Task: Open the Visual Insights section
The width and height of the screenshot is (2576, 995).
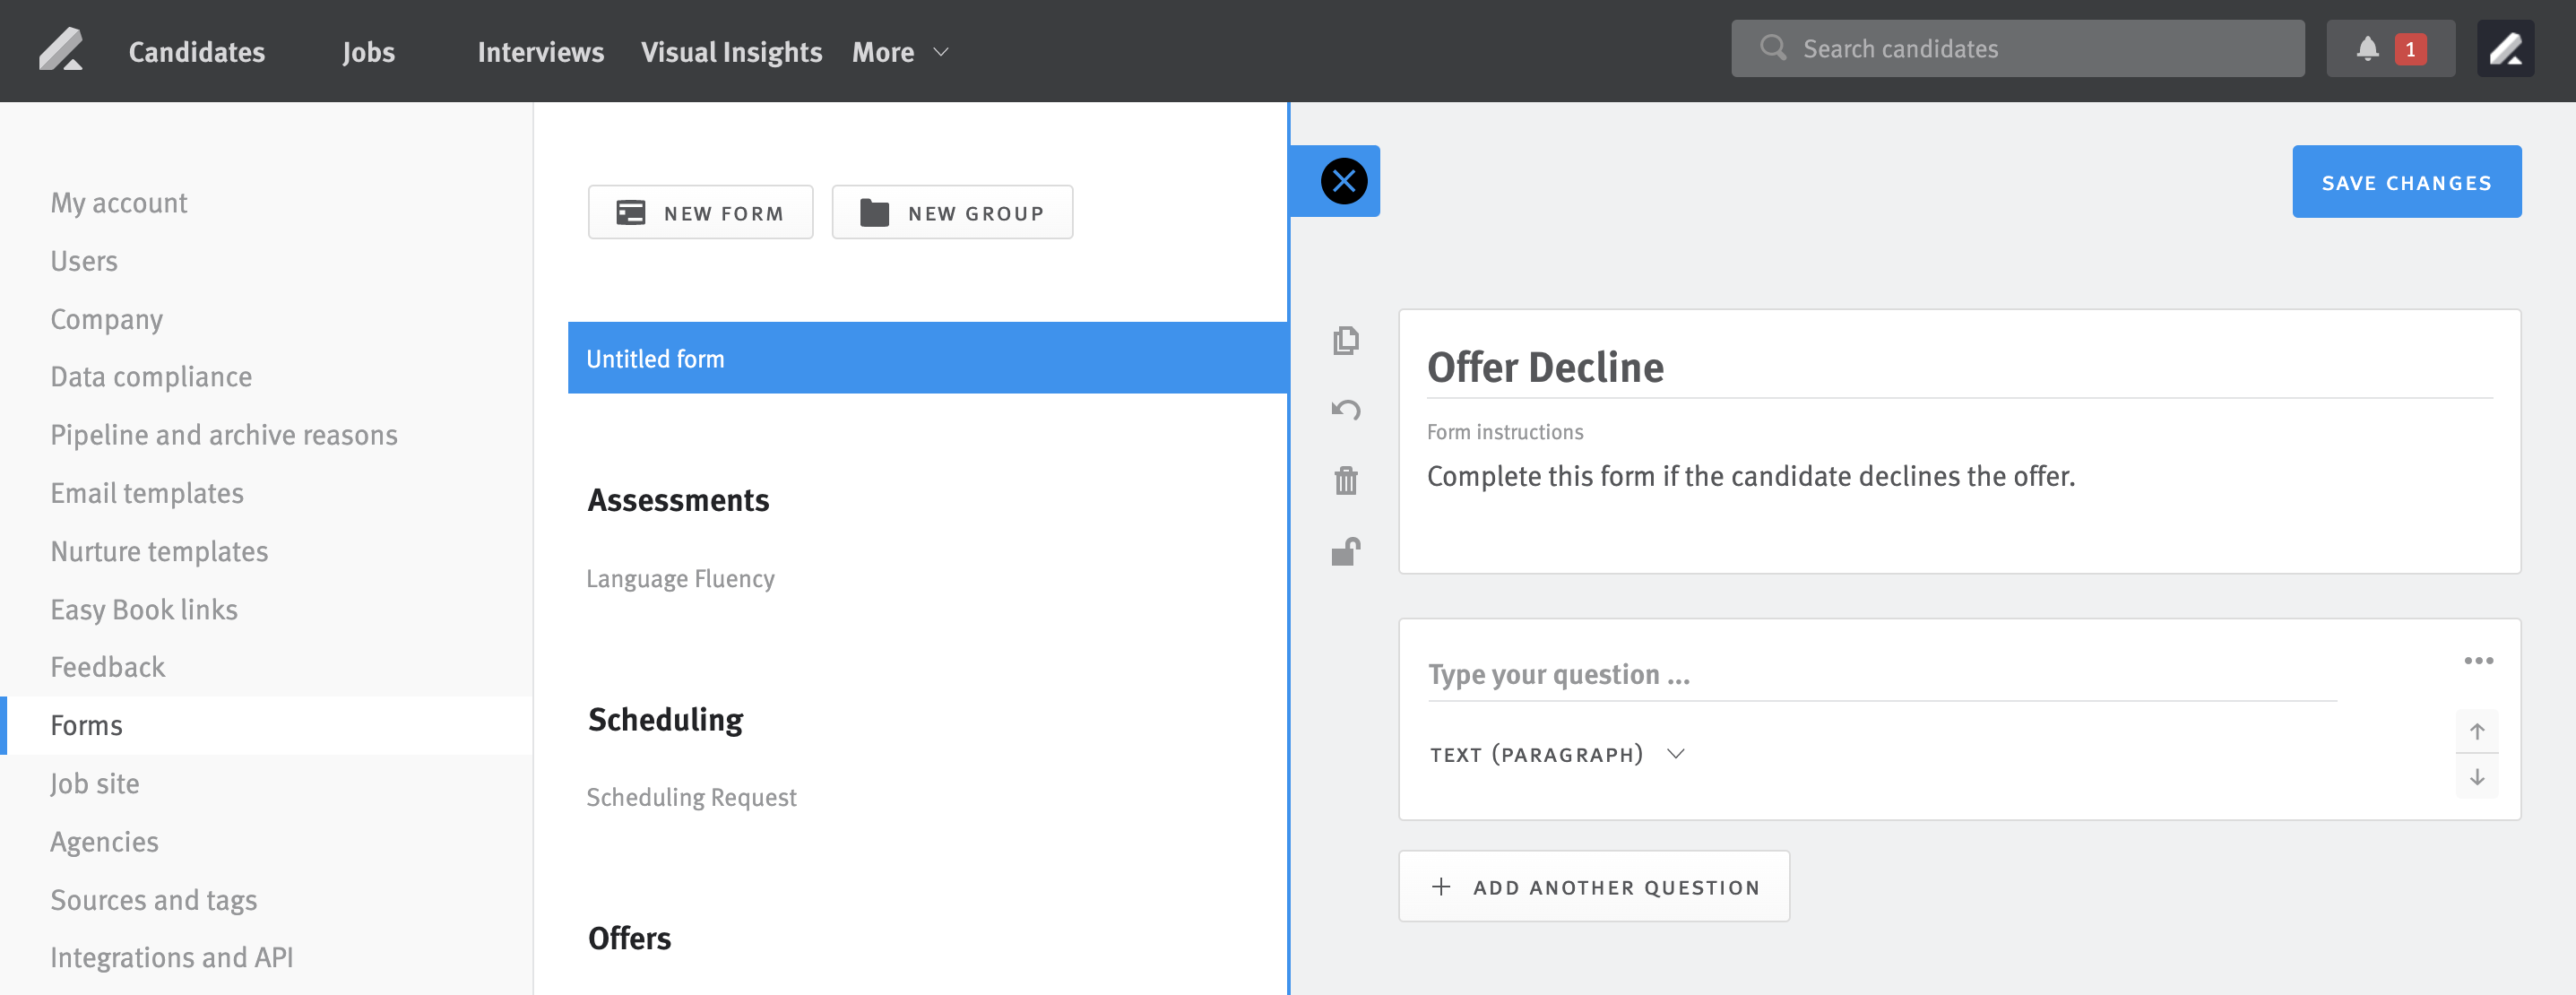Action: [732, 51]
